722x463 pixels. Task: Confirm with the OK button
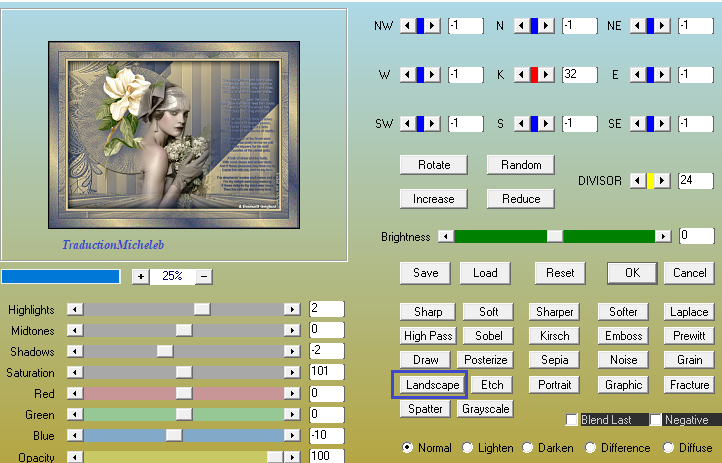coord(632,273)
